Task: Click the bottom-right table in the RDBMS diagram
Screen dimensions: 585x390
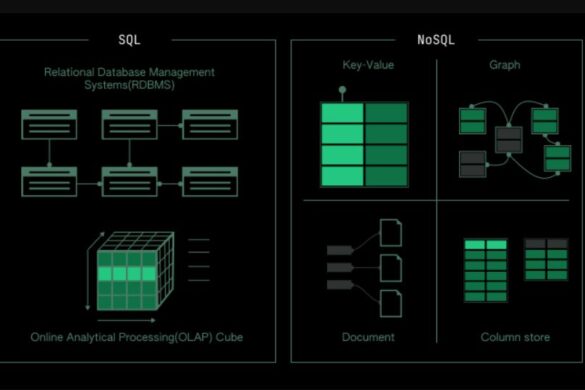Action: (210, 182)
